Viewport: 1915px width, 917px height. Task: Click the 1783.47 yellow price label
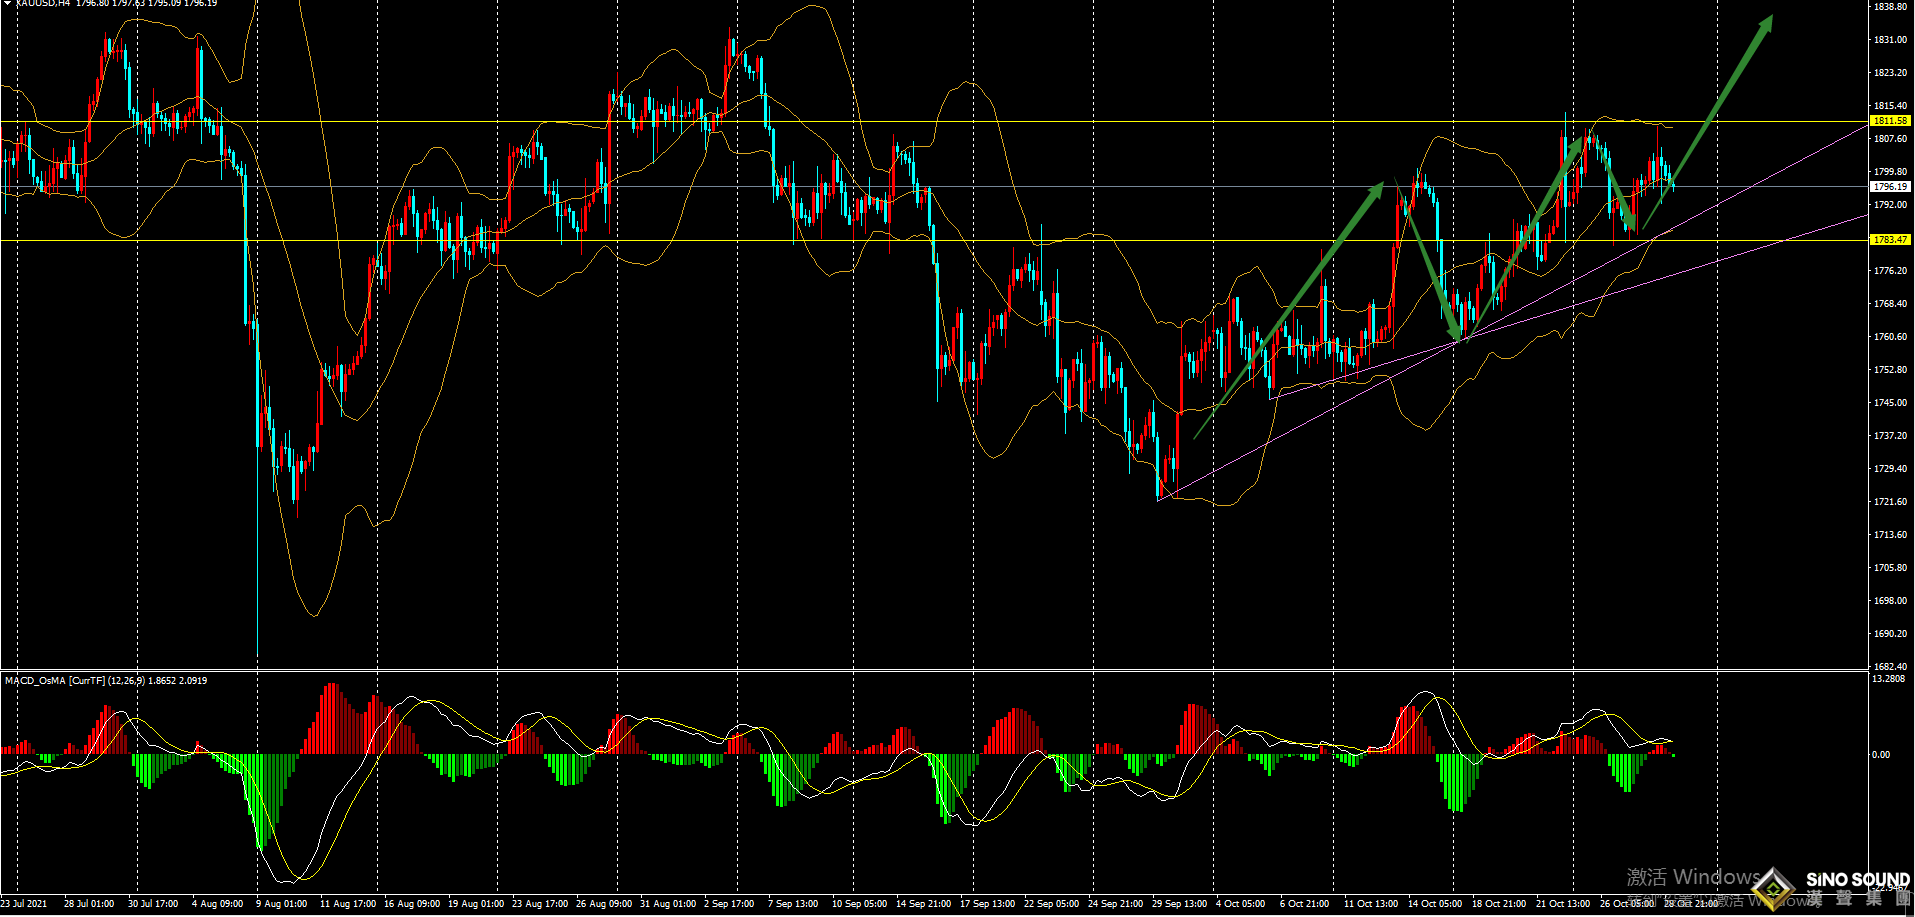[1890, 240]
